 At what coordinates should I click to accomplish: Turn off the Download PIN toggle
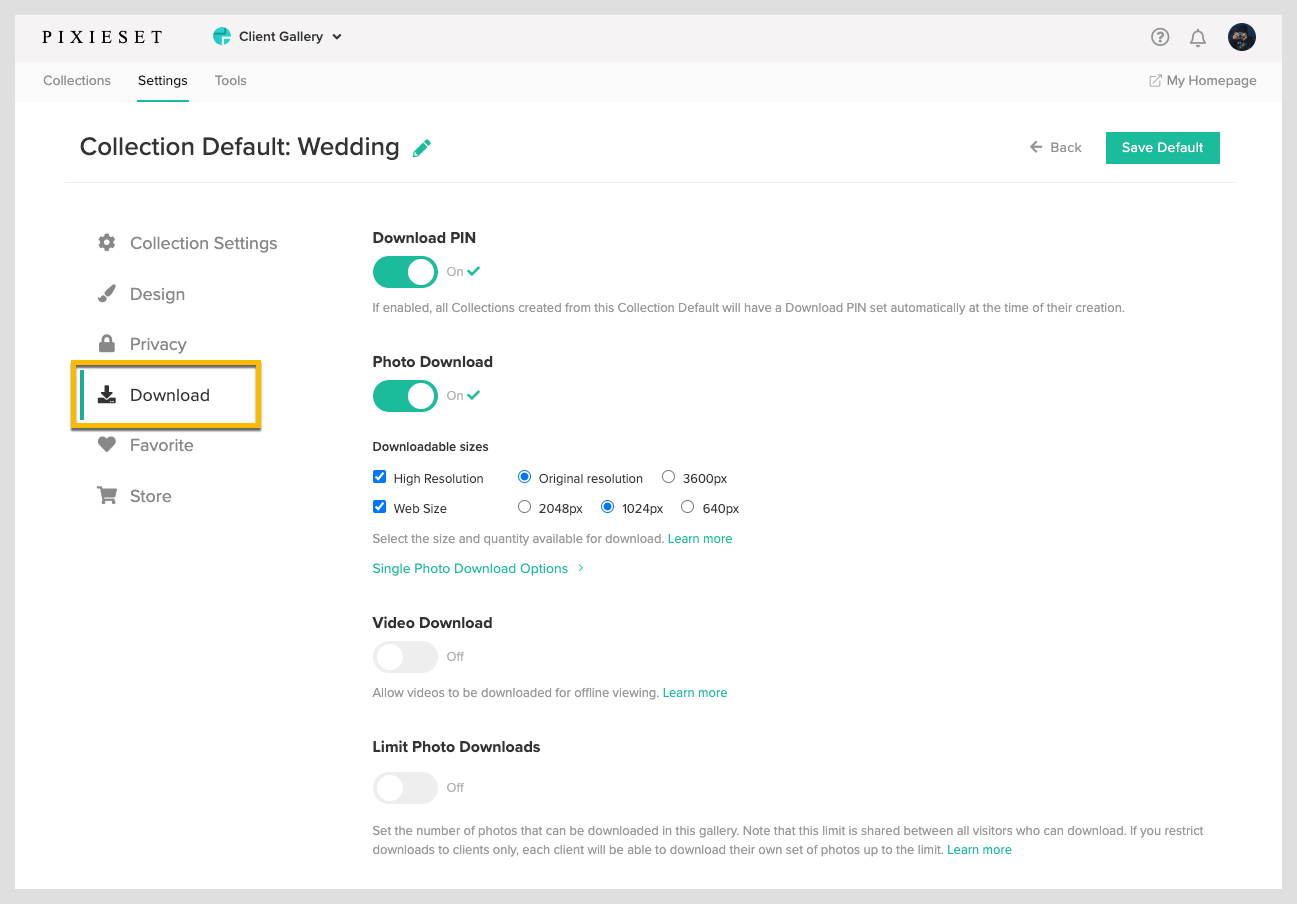coord(405,272)
